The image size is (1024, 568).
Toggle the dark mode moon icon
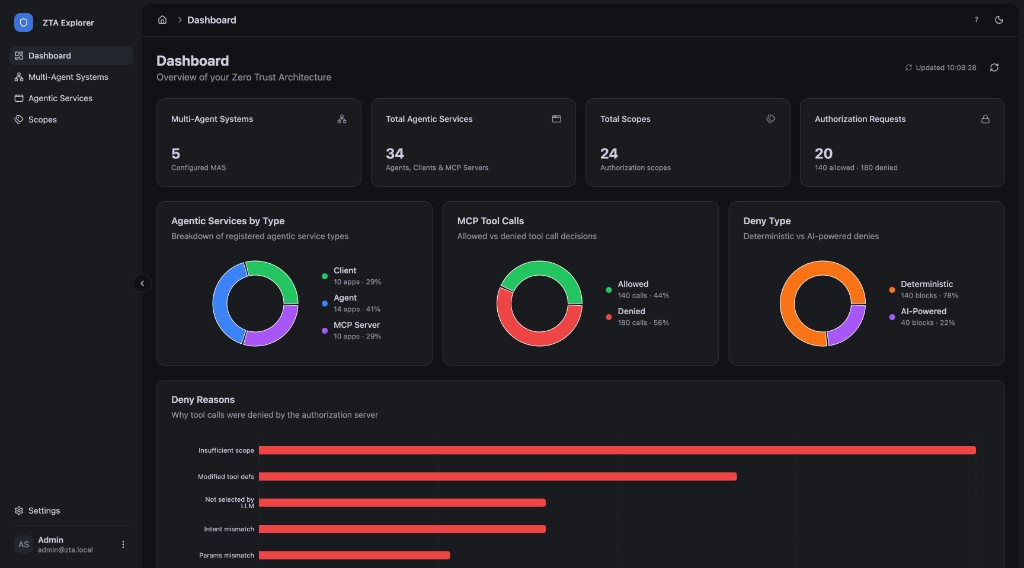click(999, 20)
